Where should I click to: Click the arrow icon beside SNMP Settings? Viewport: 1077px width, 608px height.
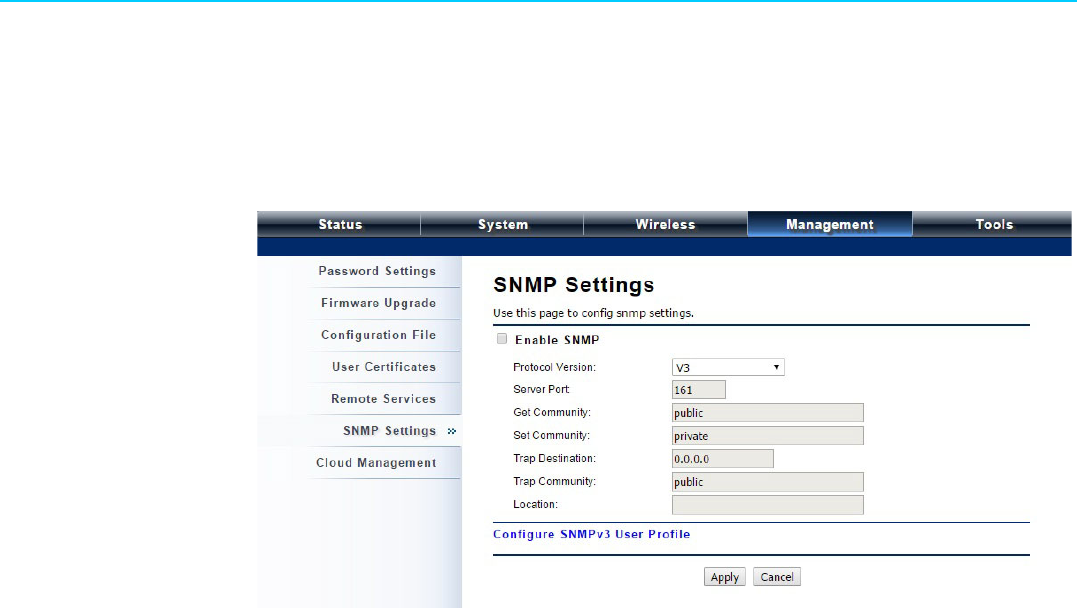tap(451, 431)
